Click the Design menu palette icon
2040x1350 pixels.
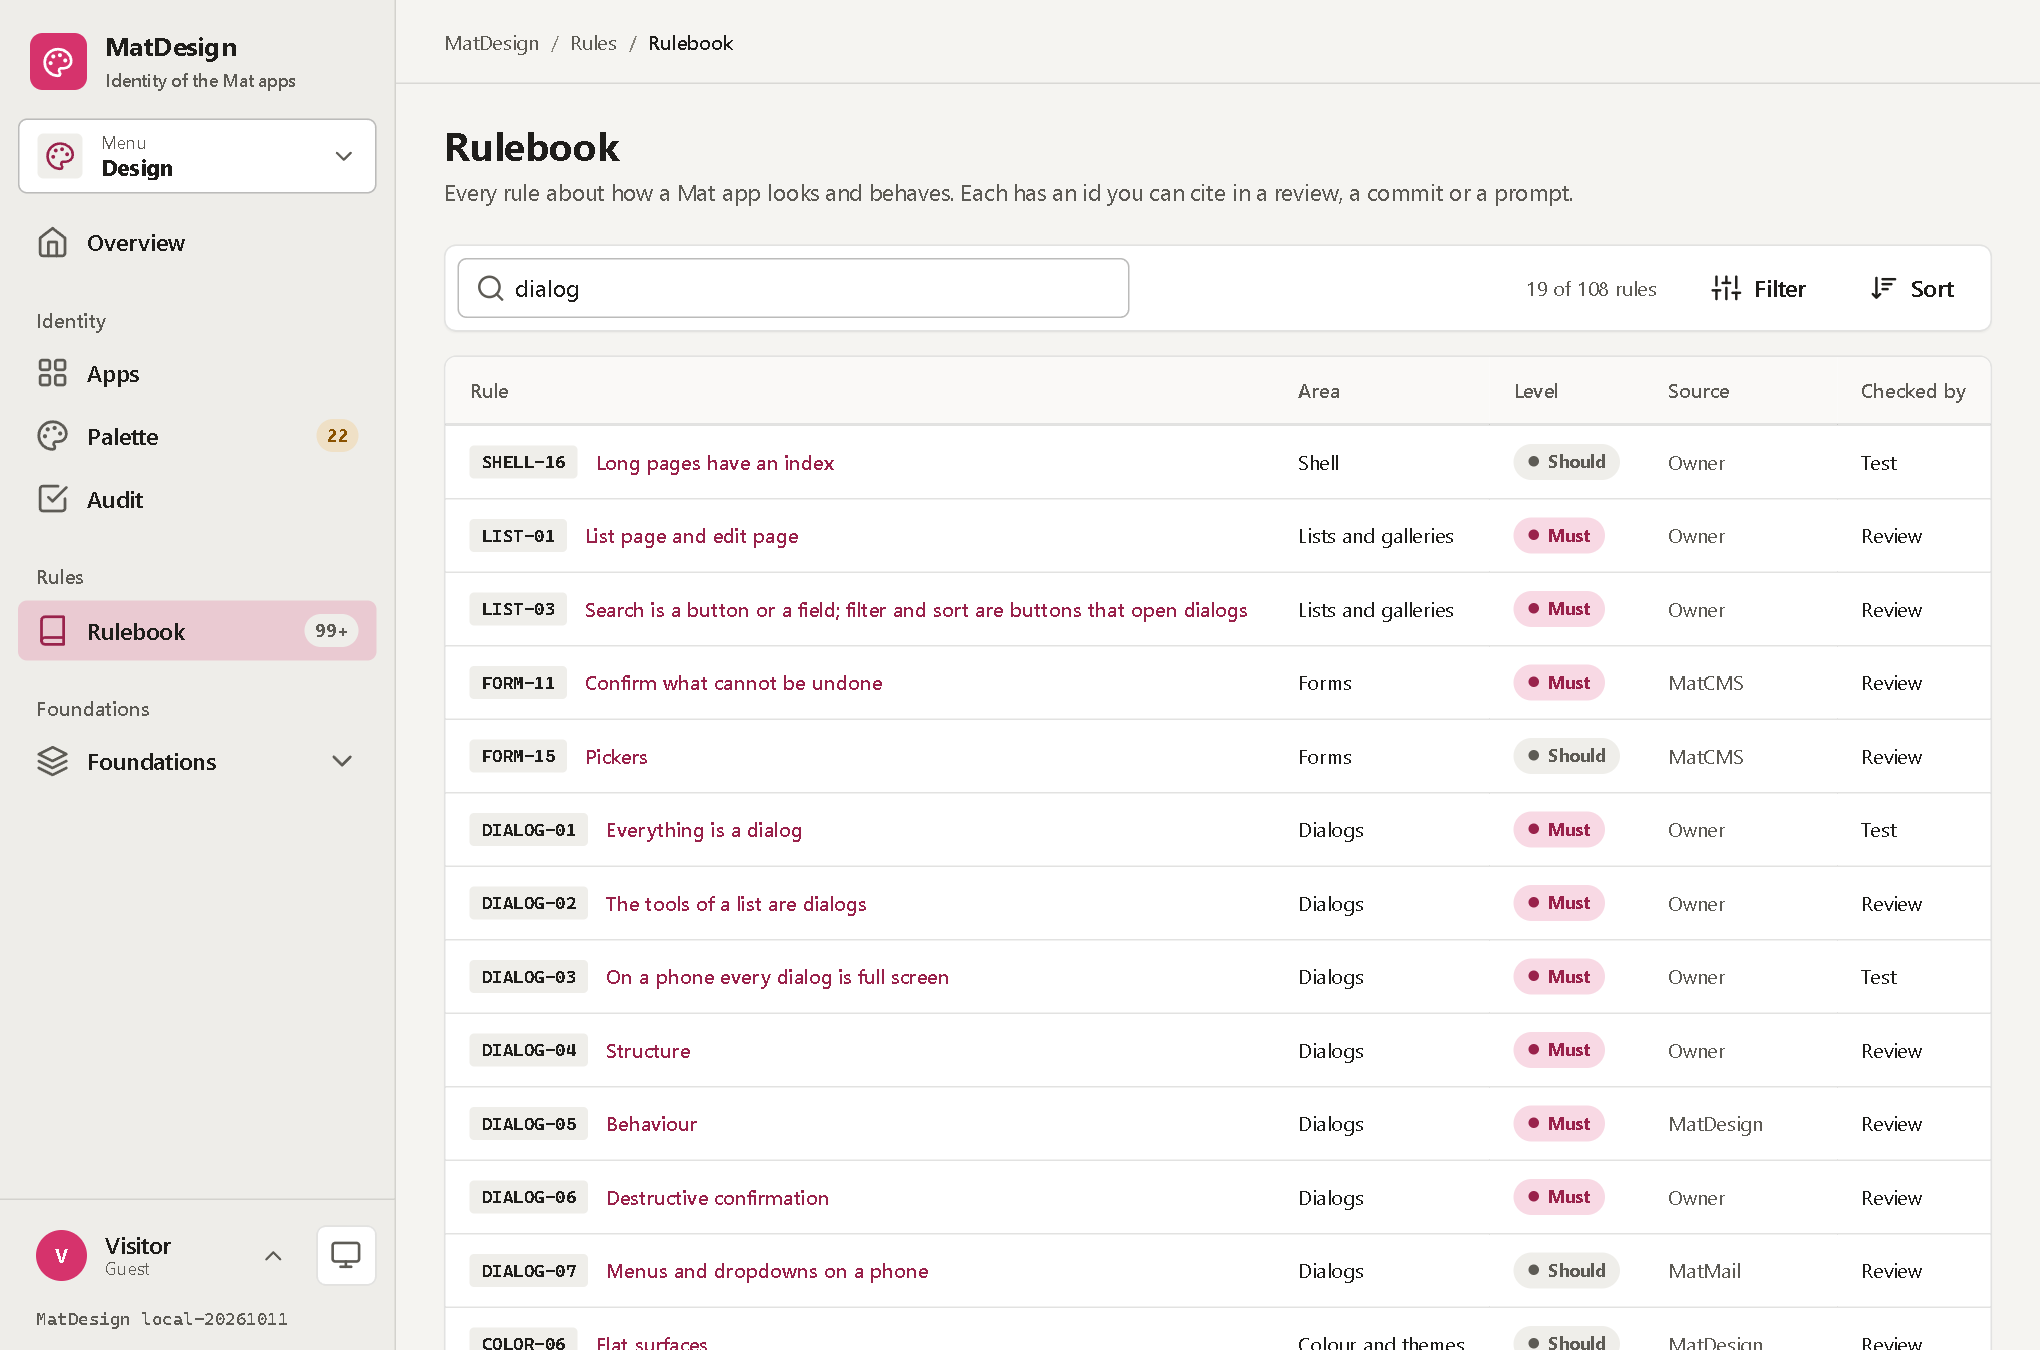pyautogui.click(x=60, y=156)
